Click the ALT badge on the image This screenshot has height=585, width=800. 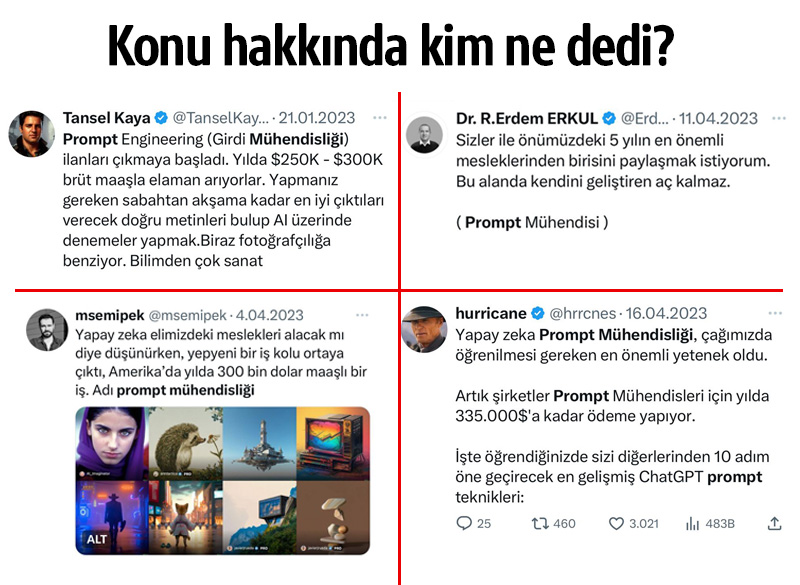pos(96,539)
